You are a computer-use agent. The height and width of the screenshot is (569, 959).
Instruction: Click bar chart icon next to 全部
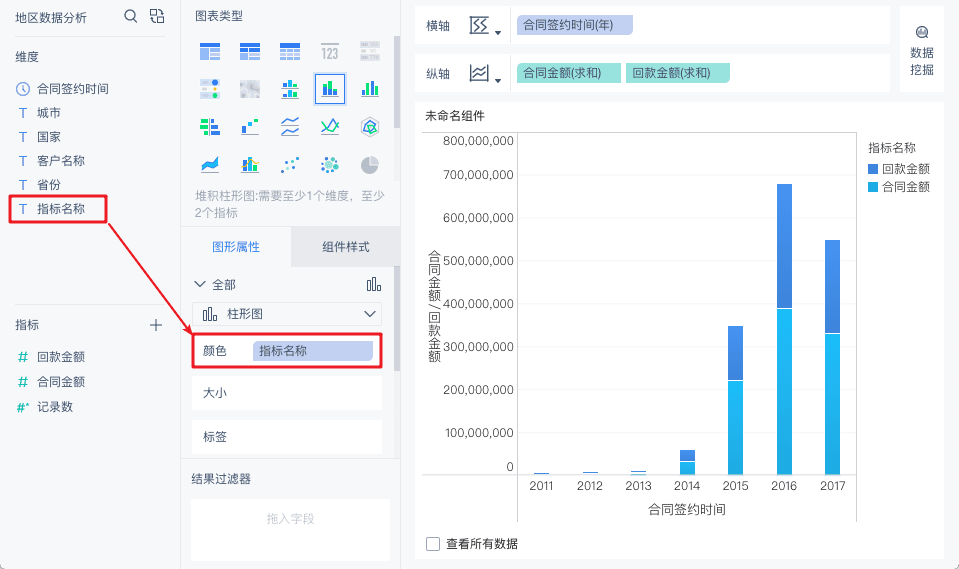pyautogui.click(x=374, y=284)
